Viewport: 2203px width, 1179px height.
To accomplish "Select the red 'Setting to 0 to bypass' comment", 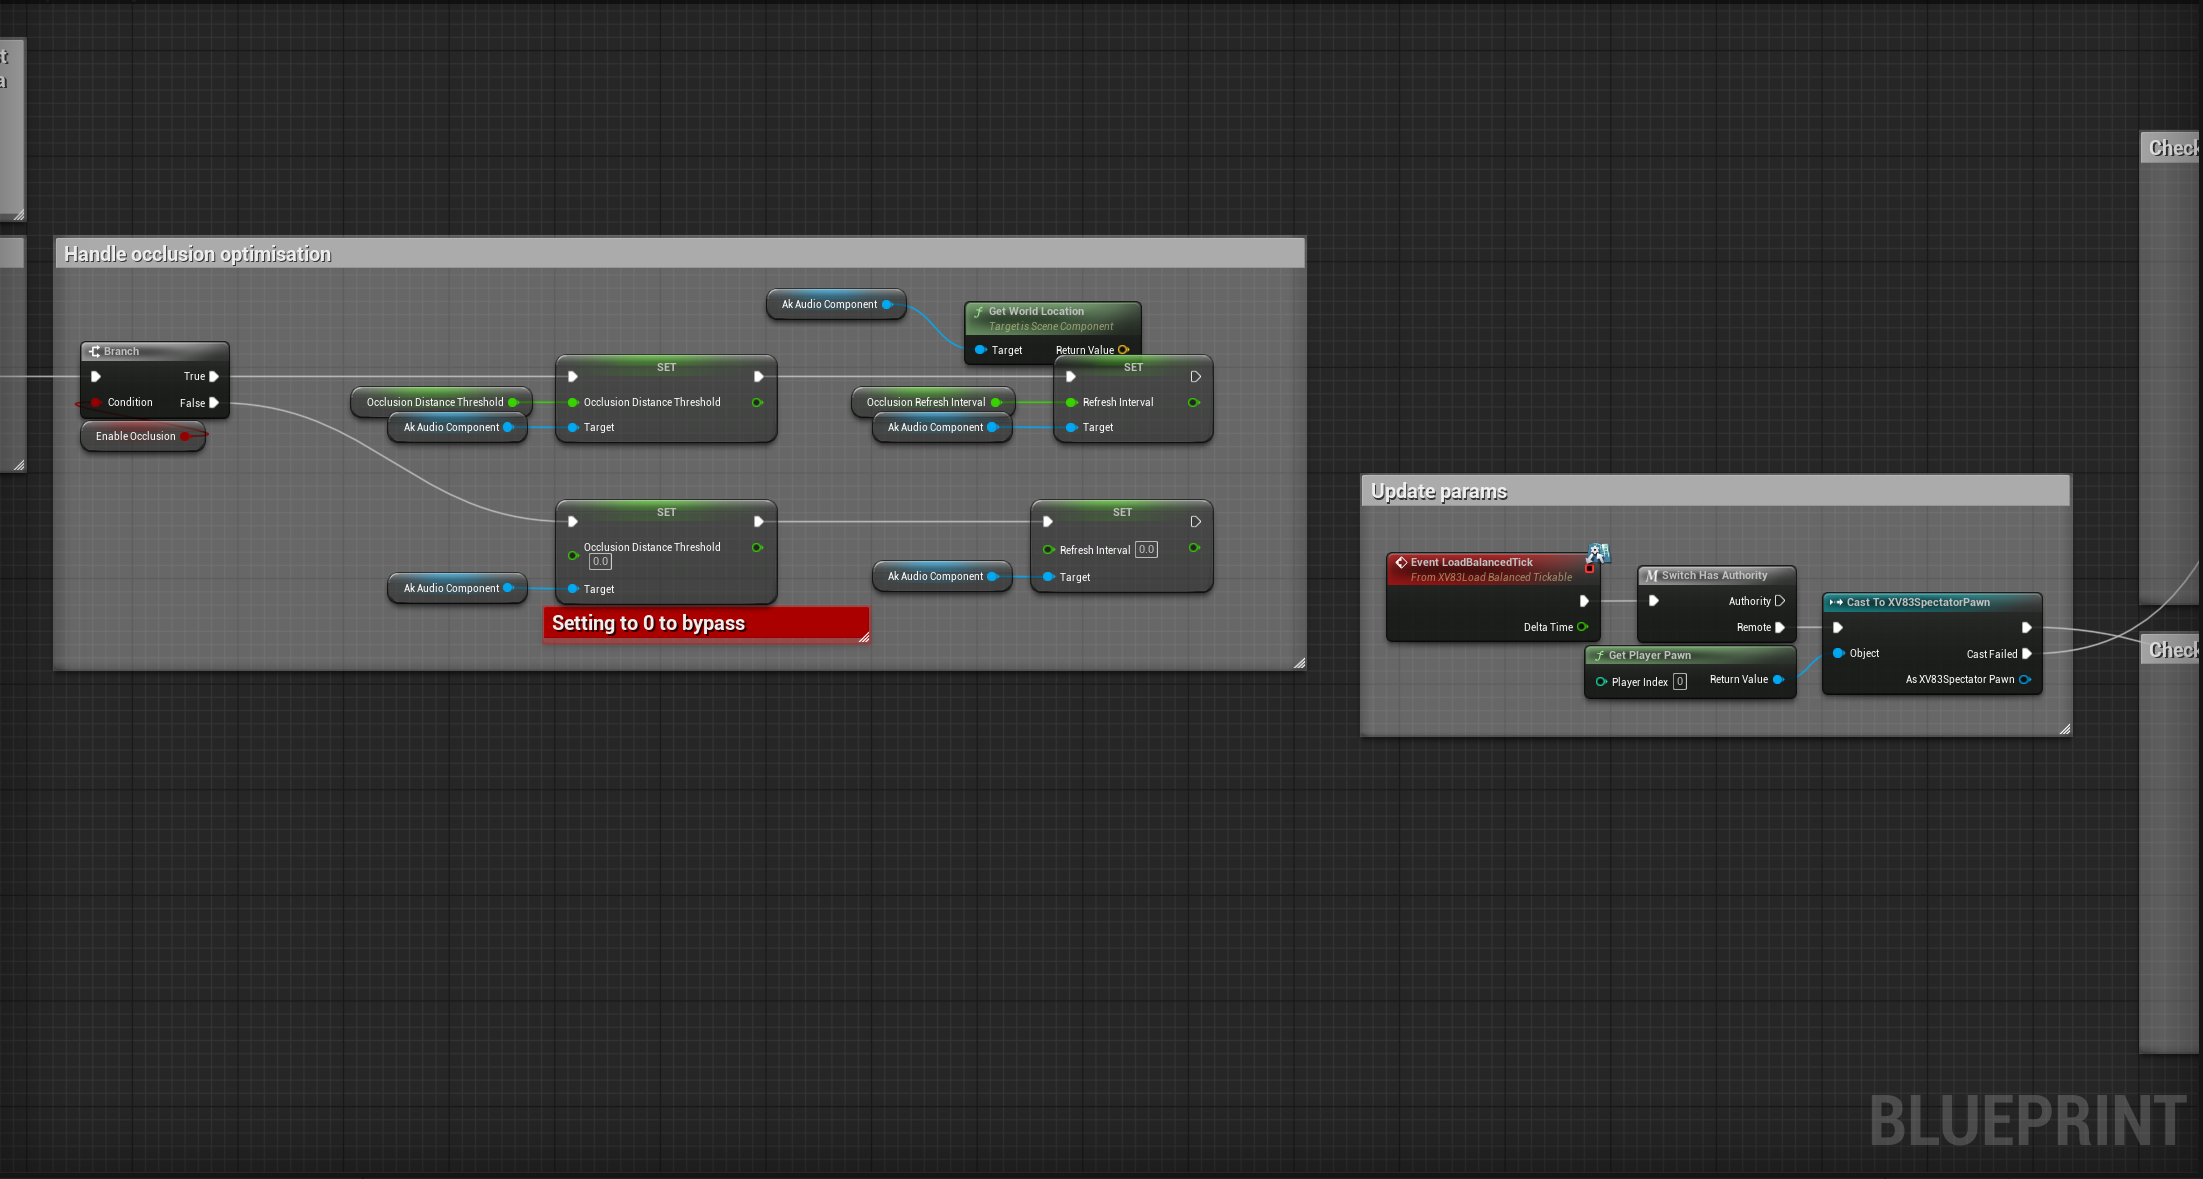I will coord(706,624).
